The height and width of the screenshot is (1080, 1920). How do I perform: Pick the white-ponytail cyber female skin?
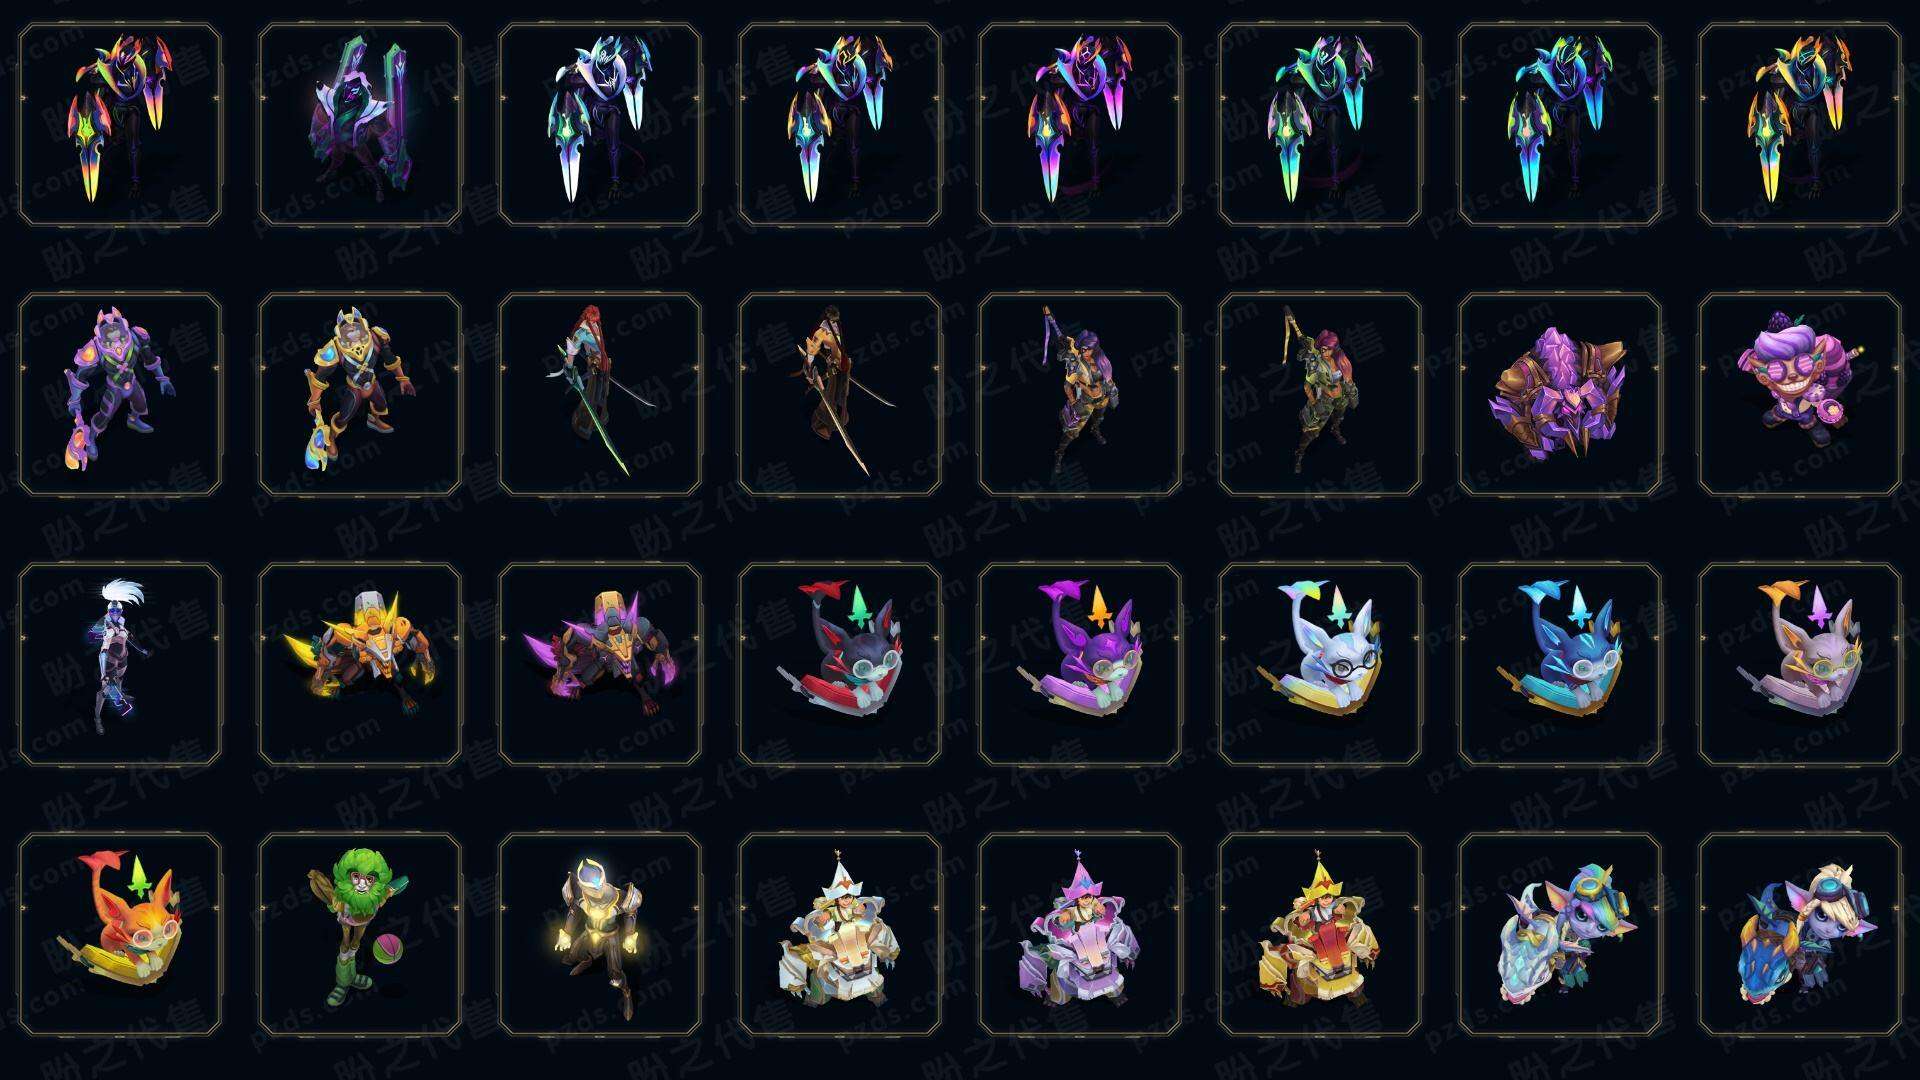click(120, 664)
